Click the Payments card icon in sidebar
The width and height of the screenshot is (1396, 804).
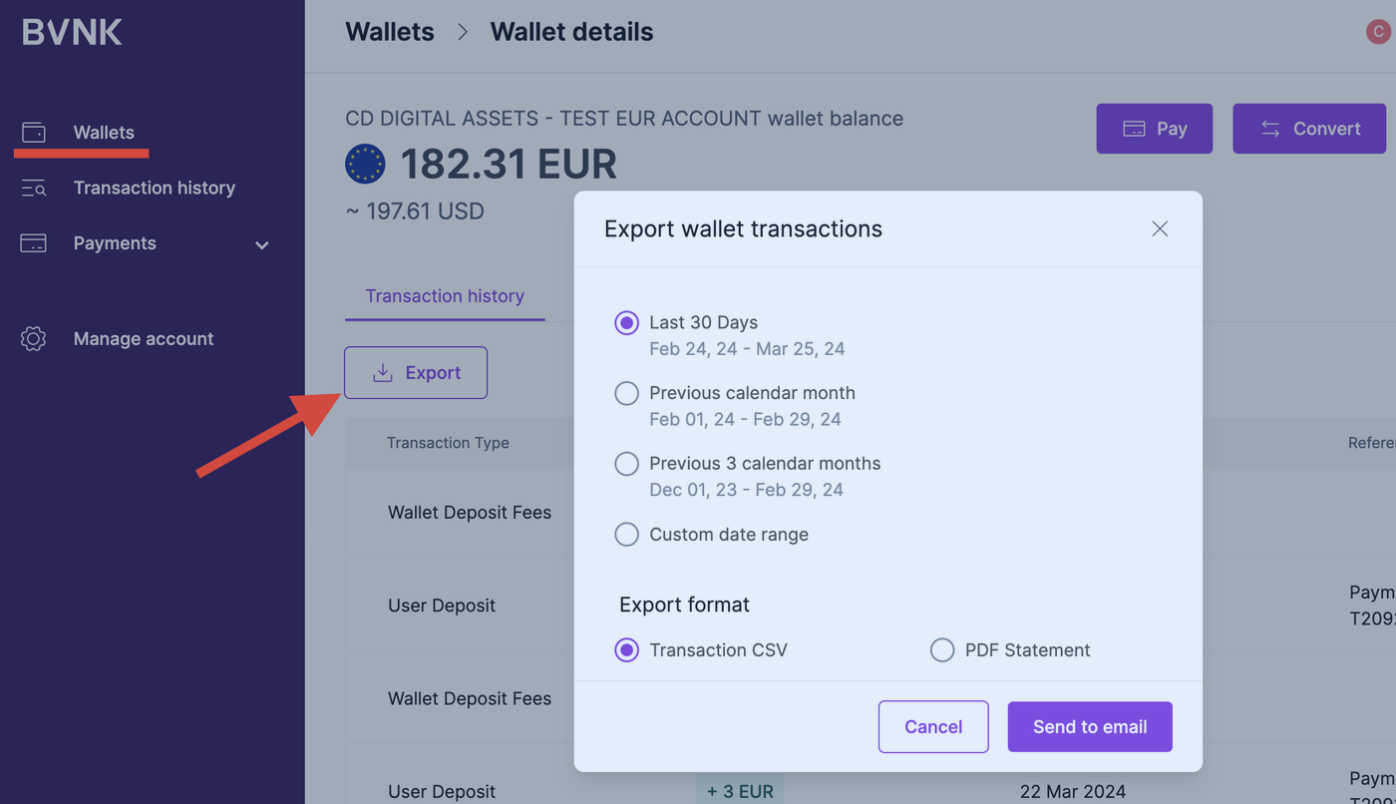[x=34, y=243]
